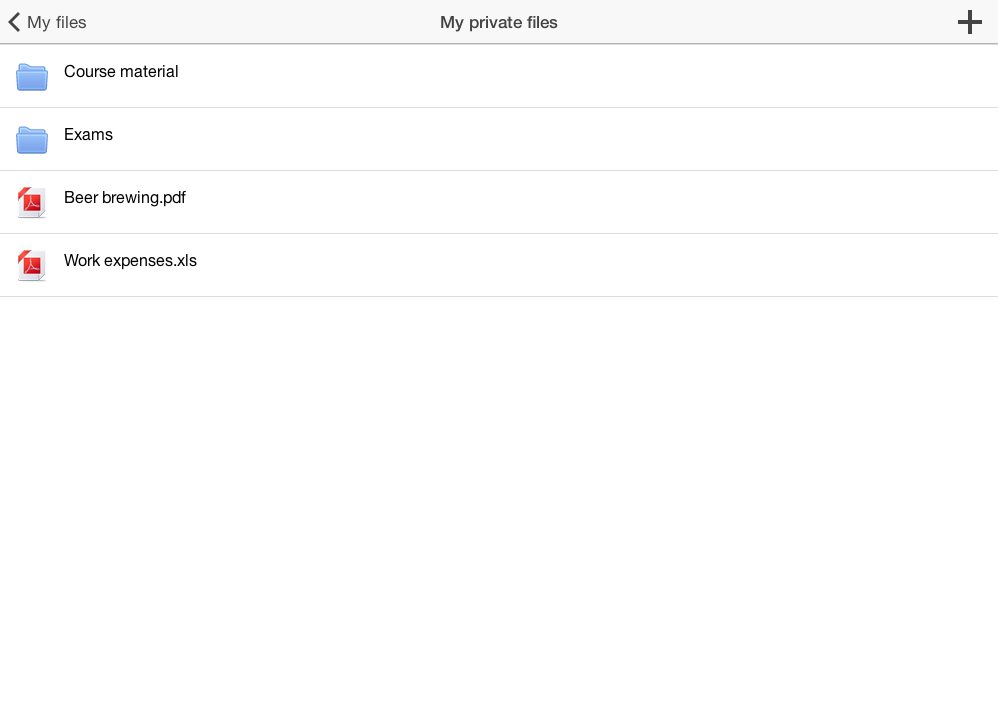Open the Course material folder name
The height and width of the screenshot is (728, 998).
121,71
